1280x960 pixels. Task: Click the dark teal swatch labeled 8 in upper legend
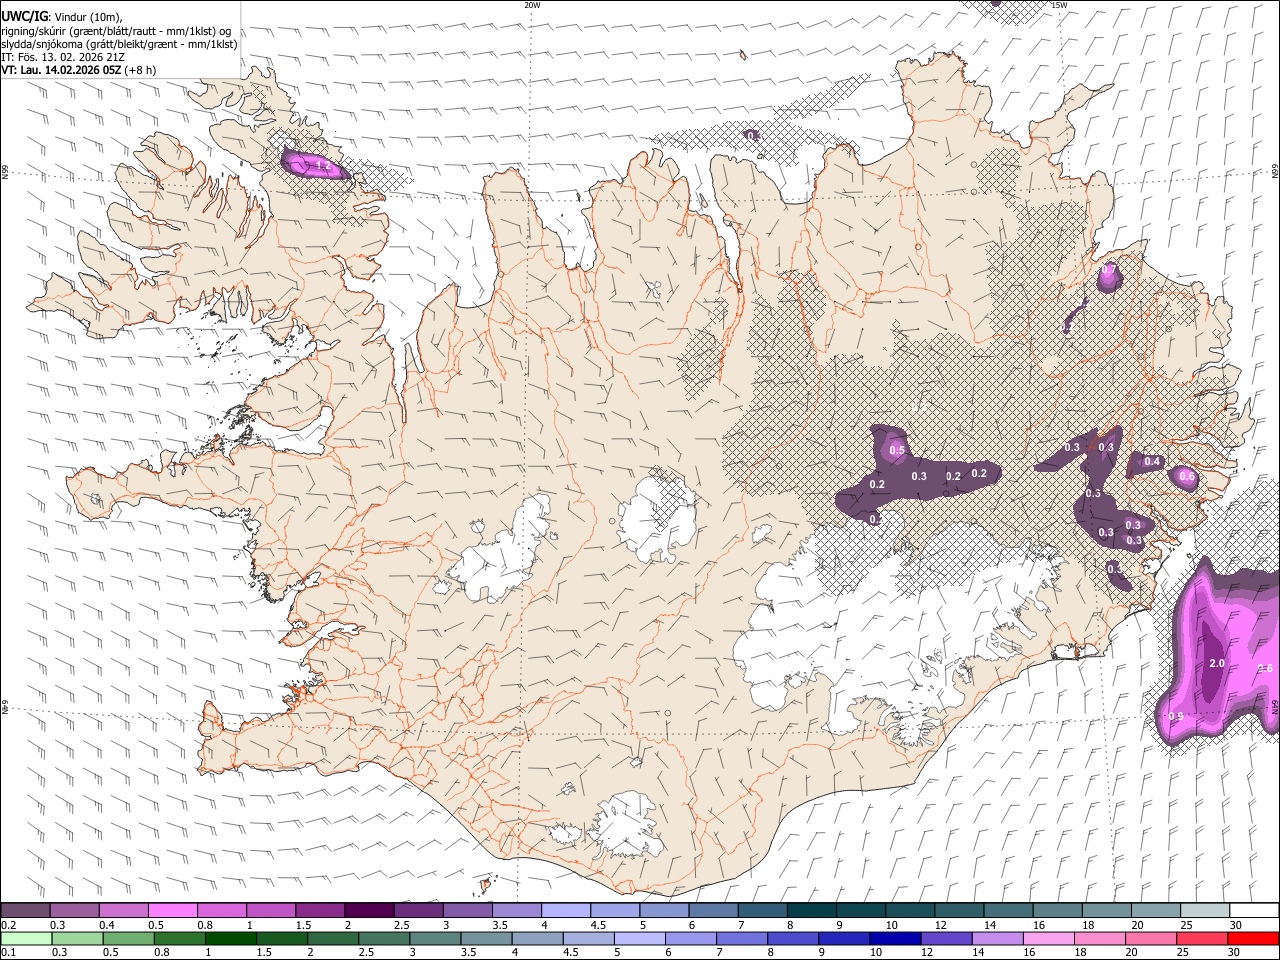click(811, 910)
